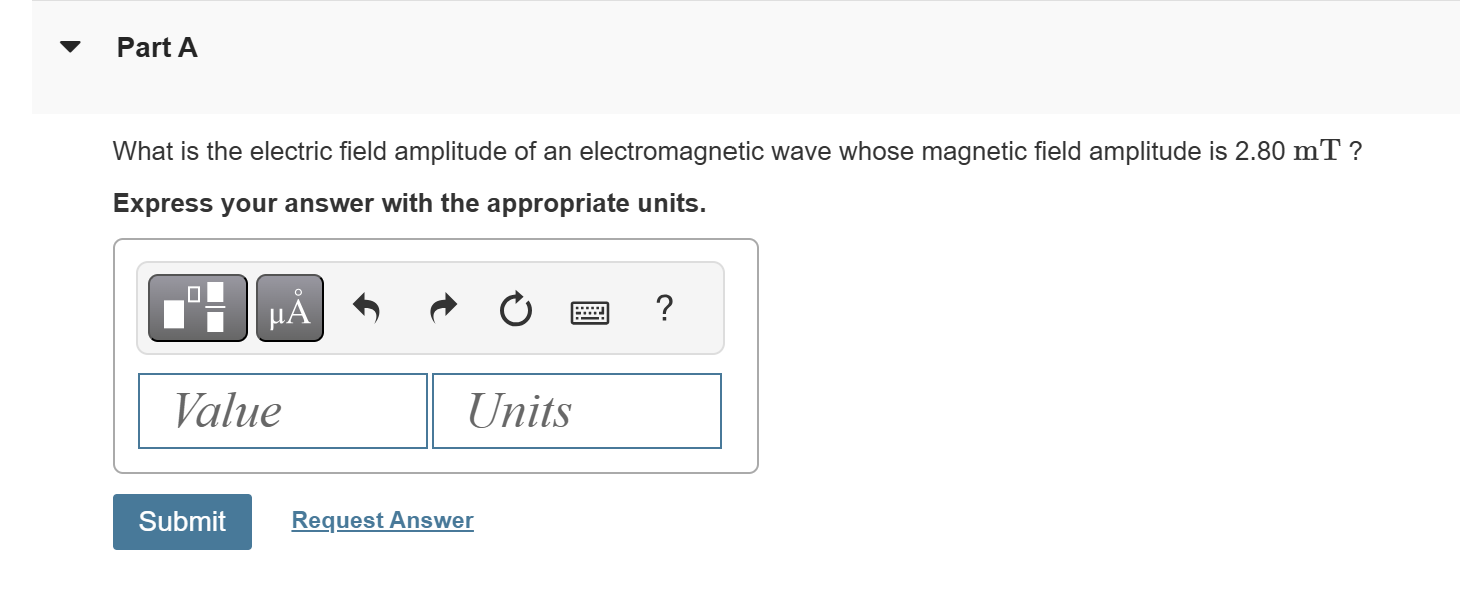1460x592 pixels.
Task: Insert a unit symbol via μÅ button
Action: point(289,308)
